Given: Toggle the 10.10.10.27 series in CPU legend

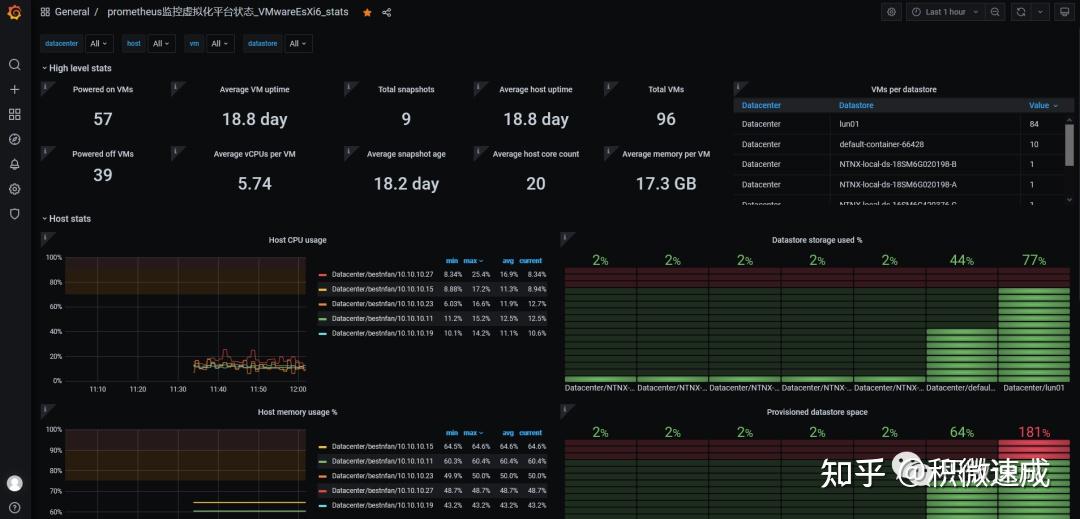Looking at the screenshot, I should (x=375, y=274).
